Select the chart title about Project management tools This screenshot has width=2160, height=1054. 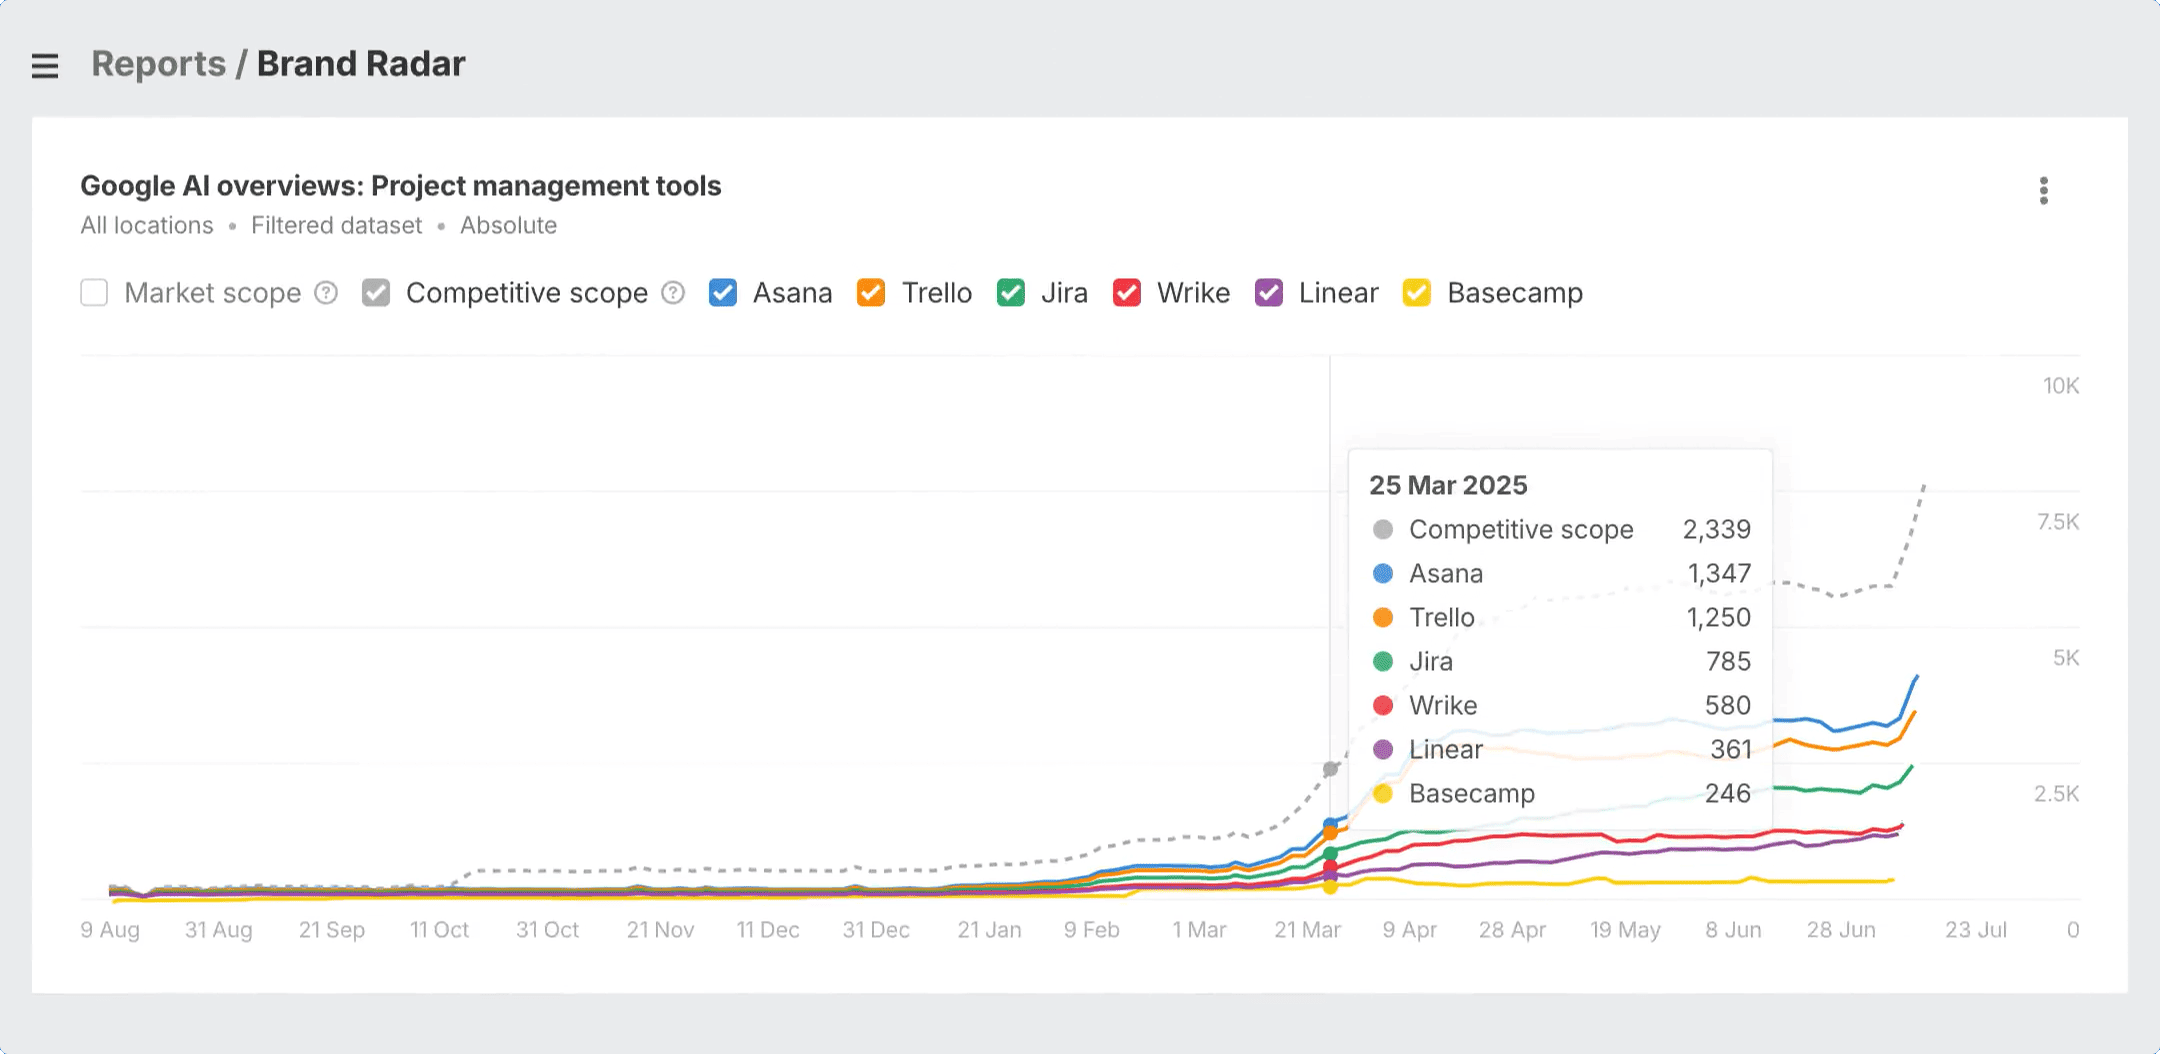pos(401,186)
